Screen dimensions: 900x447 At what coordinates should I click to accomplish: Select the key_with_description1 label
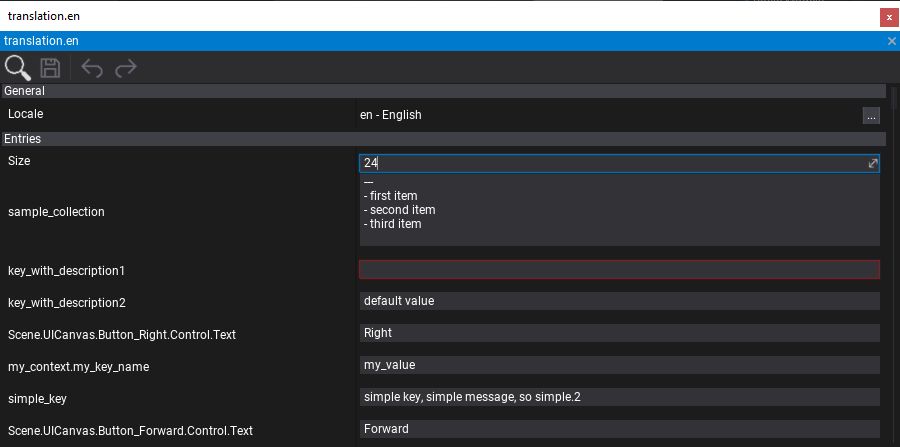coord(67,271)
